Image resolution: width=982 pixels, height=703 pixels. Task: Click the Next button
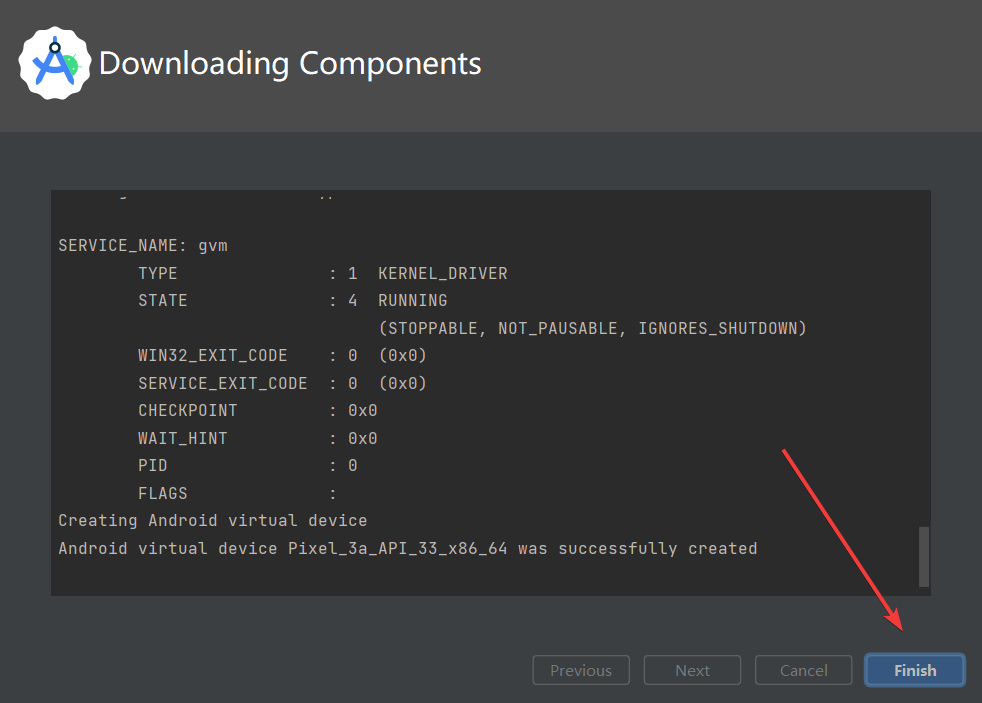pos(692,670)
